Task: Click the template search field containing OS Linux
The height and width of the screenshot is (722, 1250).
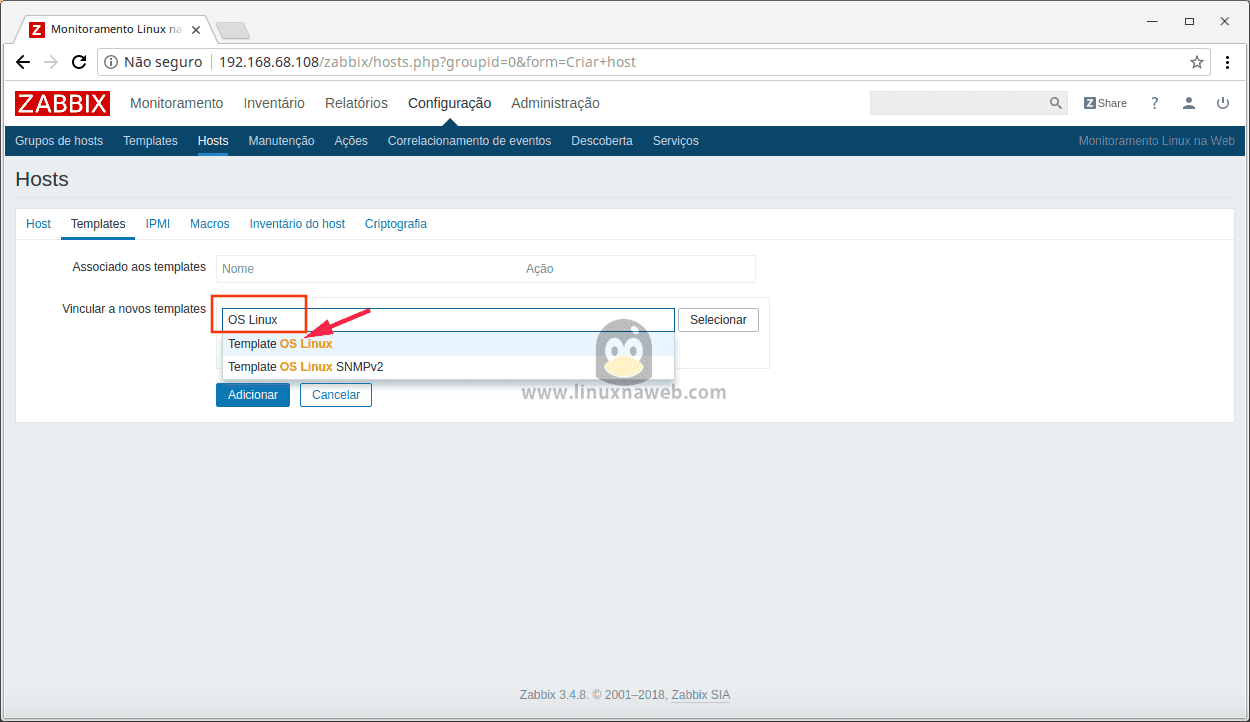Action: (448, 320)
